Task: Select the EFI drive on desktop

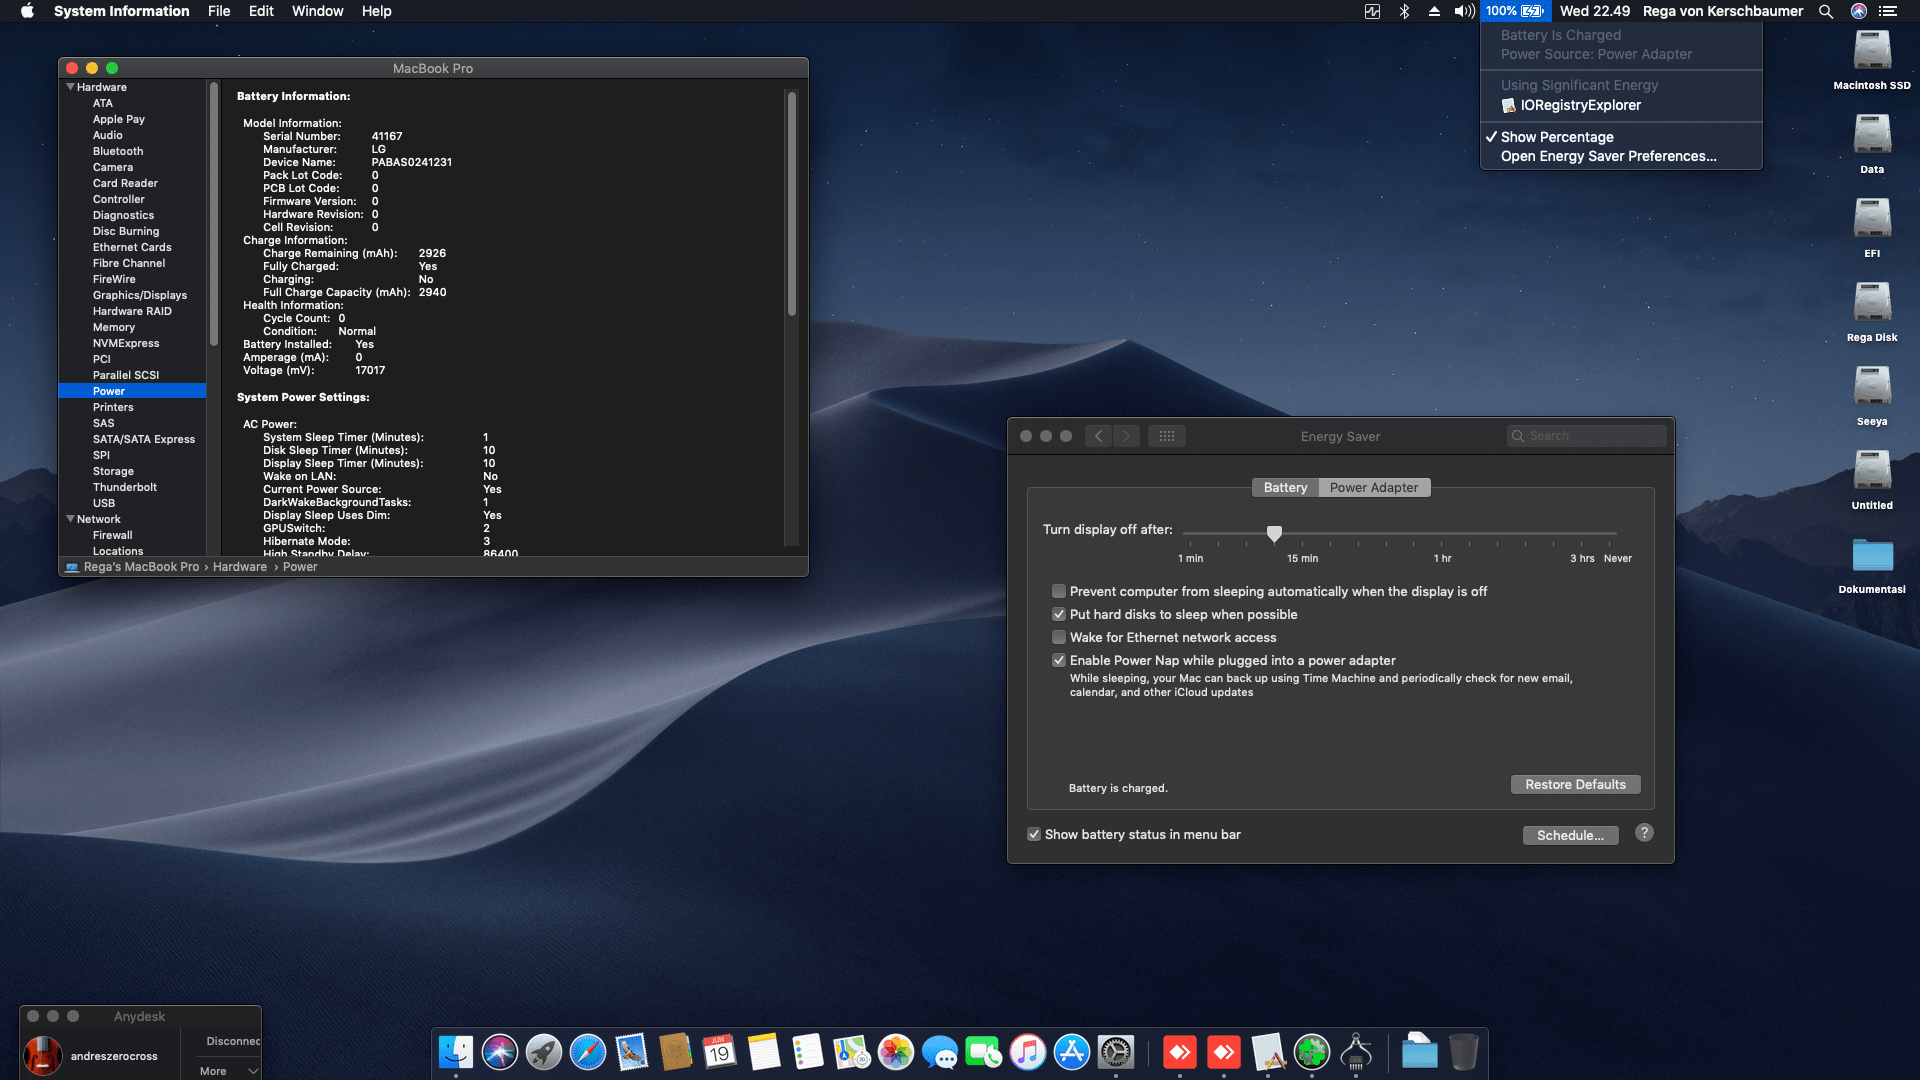Action: click(x=1872, y=228)
